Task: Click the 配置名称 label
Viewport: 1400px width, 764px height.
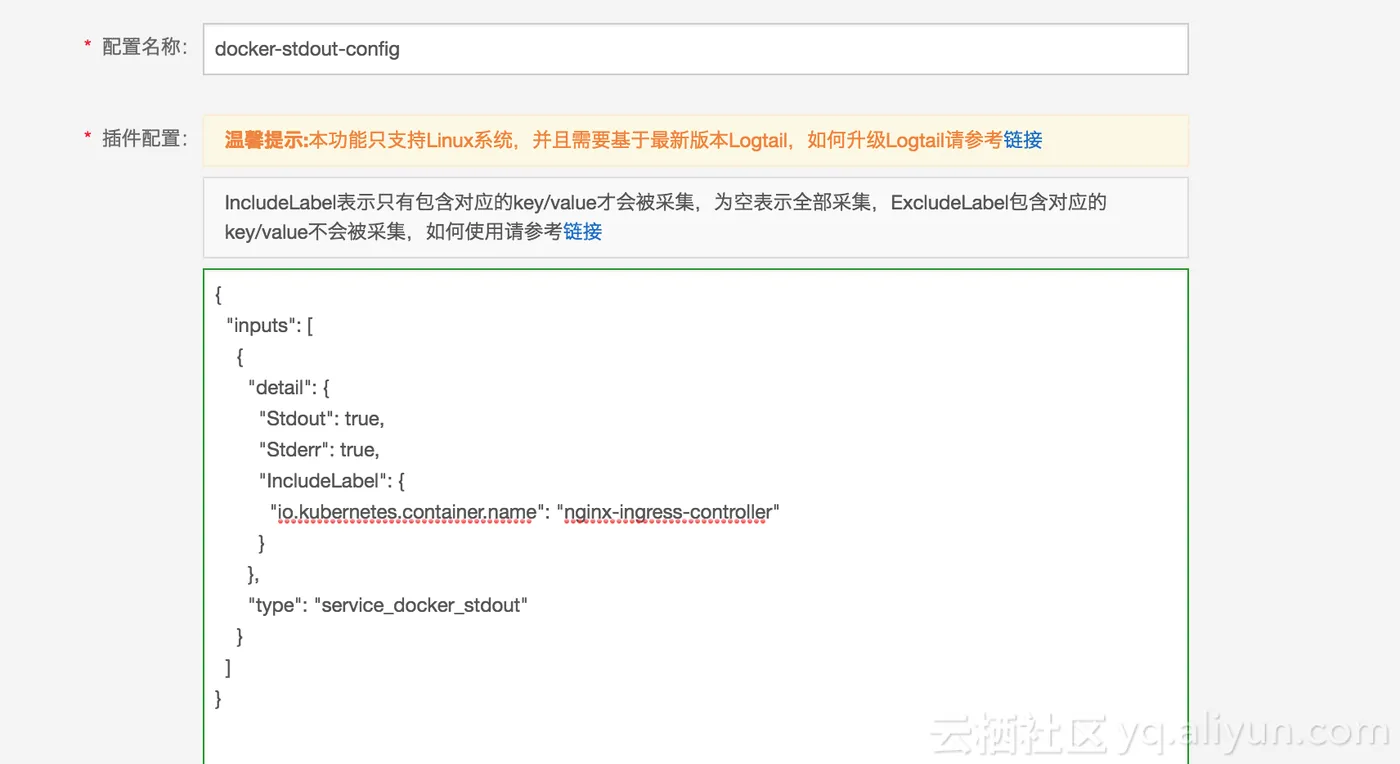Action: click(x=144, y=47)
